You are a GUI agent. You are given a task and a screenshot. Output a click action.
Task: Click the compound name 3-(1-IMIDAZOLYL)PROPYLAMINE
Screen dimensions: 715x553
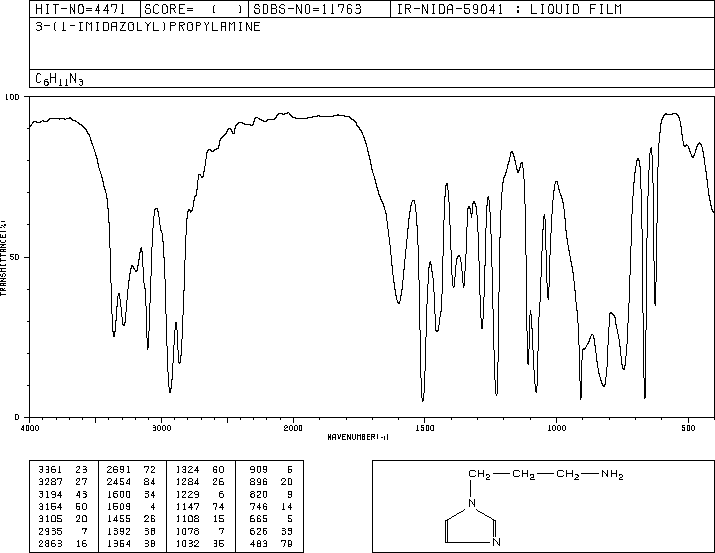tap(148, 26)
